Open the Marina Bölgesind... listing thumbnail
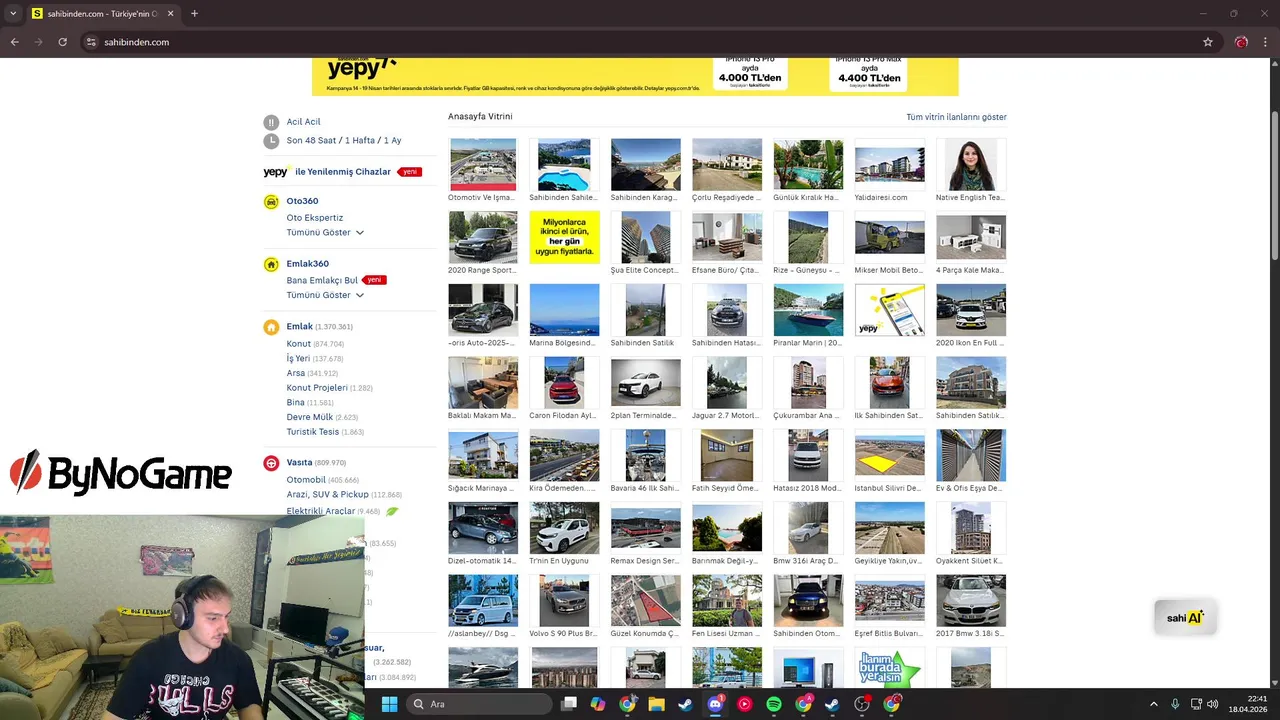The image size is (1280, 720). [x=564, y=310]
